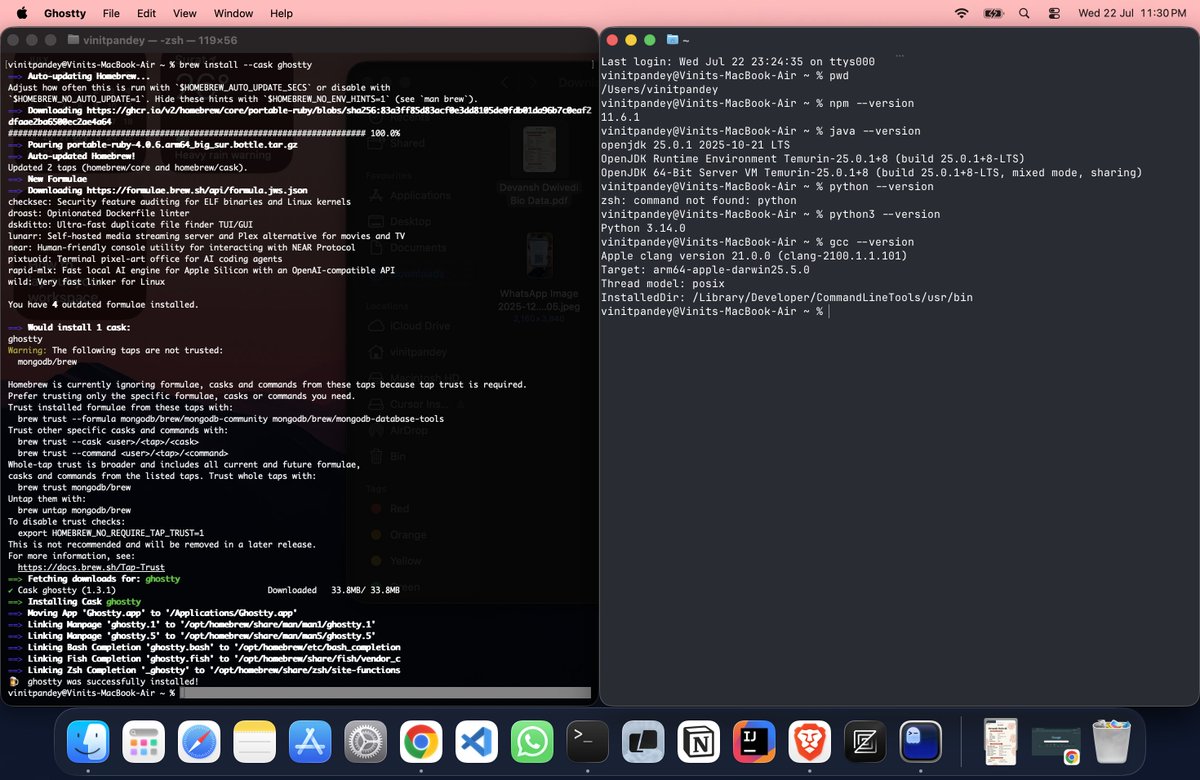Click 'brew install --cask ghostty' command text
This screenshot has height=780, width=1200.
click(x=244, y=64)
